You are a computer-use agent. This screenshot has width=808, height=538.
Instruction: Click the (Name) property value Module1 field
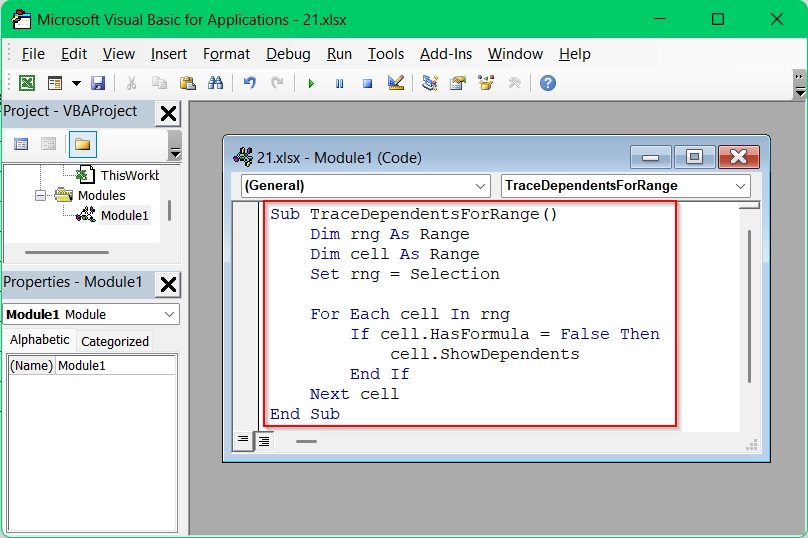coord(115,366)
